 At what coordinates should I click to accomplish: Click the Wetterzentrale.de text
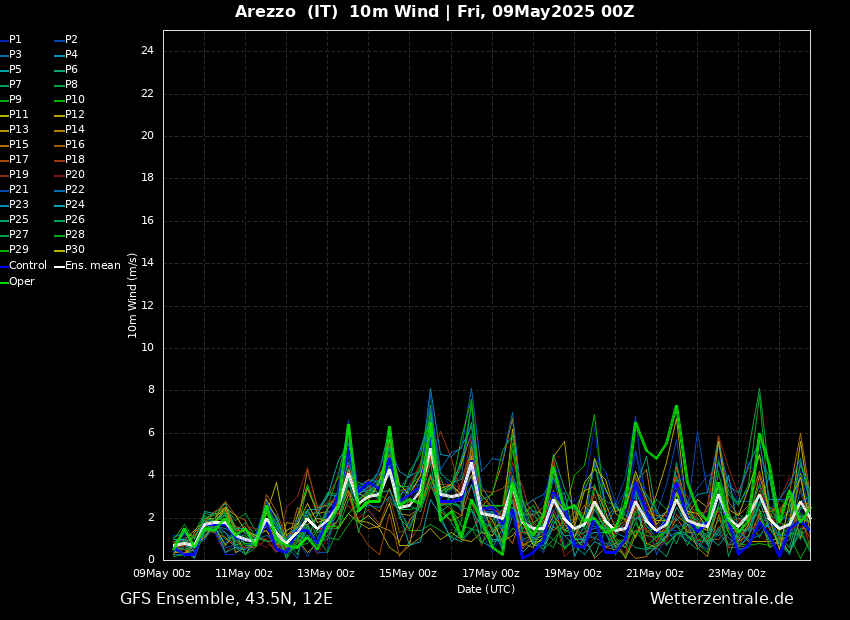pos(721,599)
